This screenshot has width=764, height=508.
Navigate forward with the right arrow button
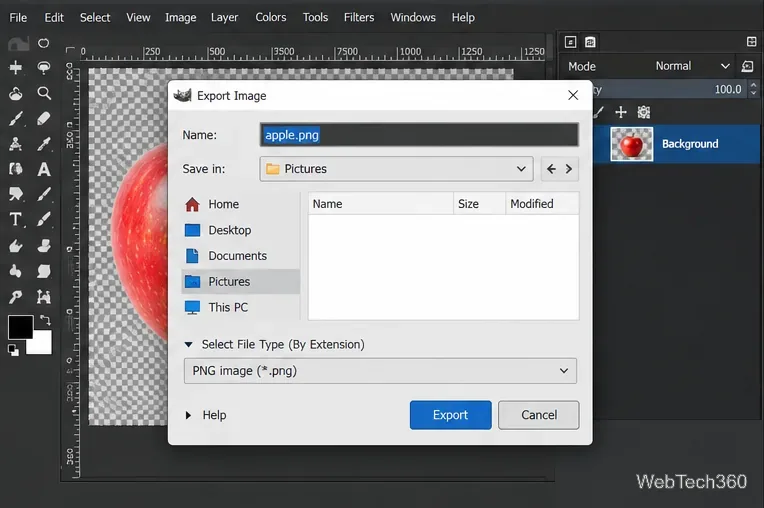pyautogui.click(x=569, y=169)
